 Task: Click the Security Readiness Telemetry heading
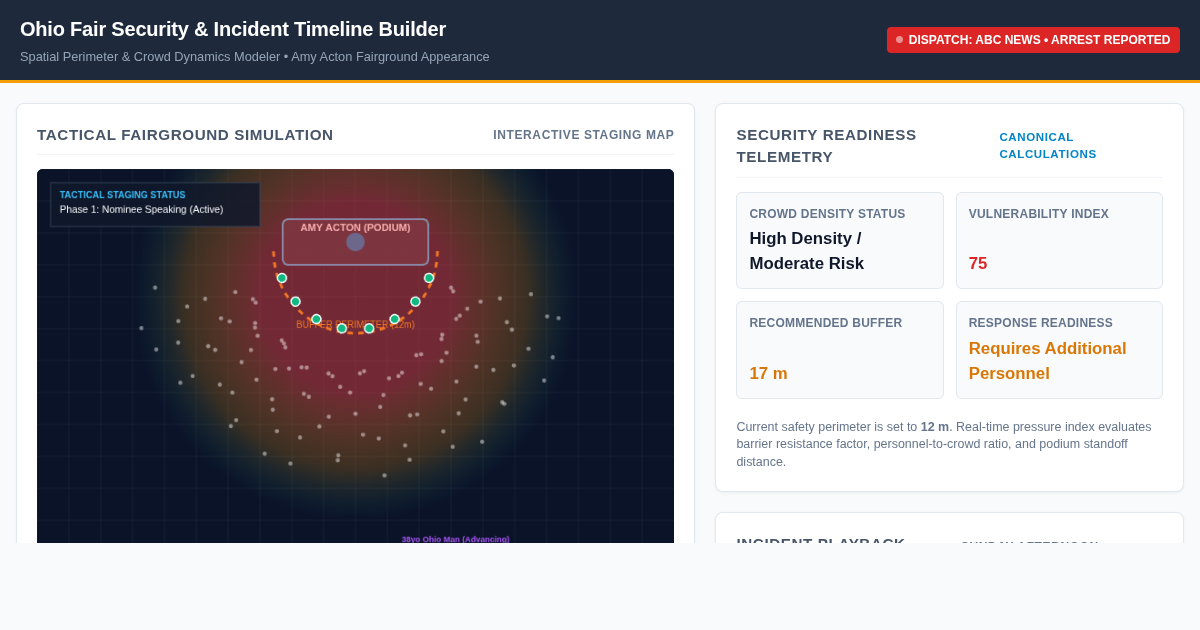[x=826, y=146]
